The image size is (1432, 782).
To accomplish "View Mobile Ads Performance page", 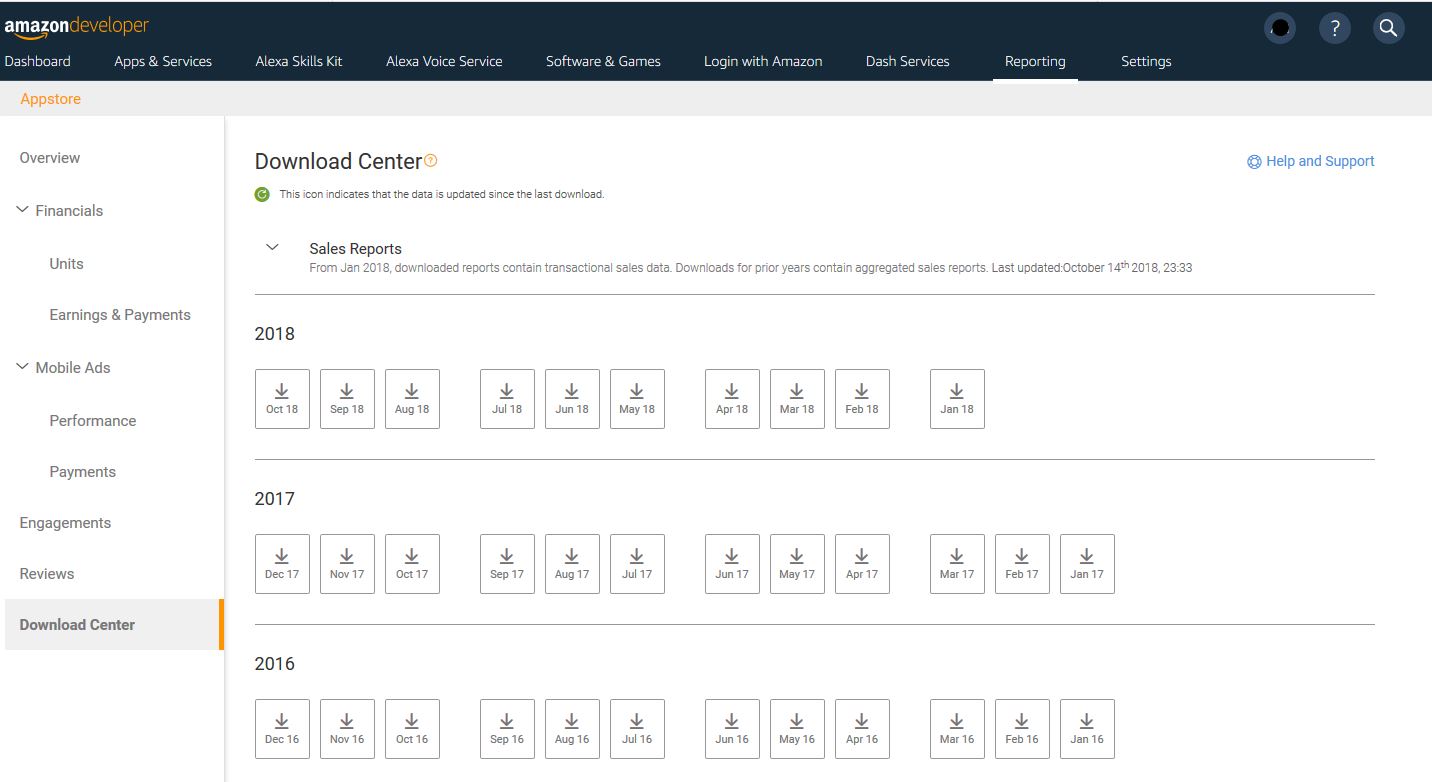I will click(93, 421).
